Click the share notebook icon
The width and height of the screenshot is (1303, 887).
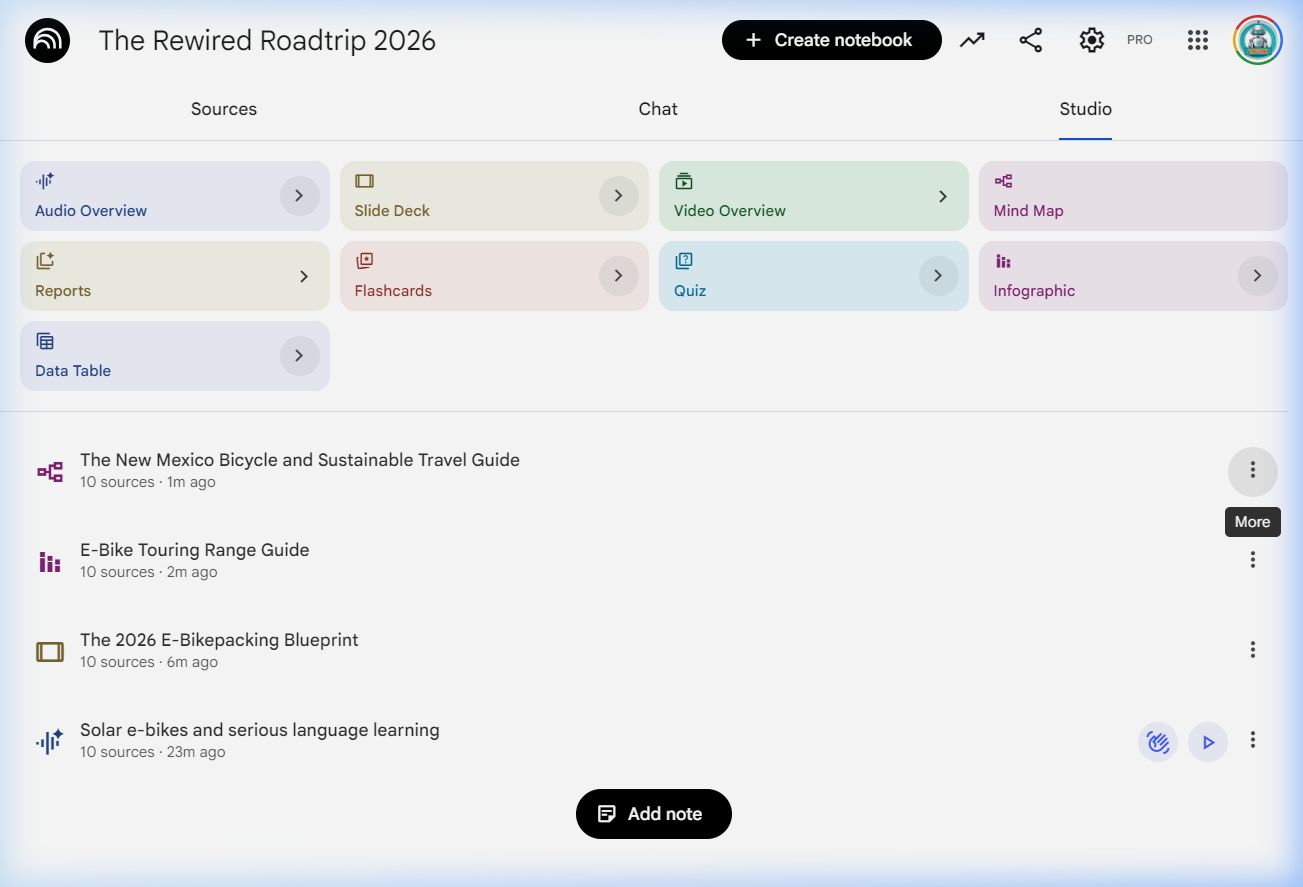click(1030, 40)
